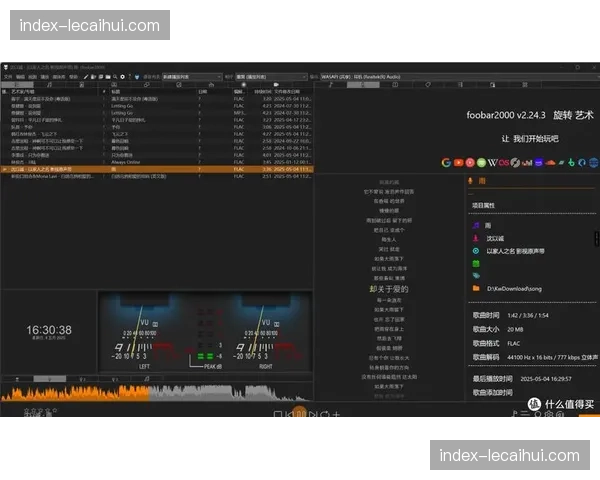The width and height of the screenshot is (600, 480).
Task: Open the Wikipedia W icon
Action: tap(492, 162)
